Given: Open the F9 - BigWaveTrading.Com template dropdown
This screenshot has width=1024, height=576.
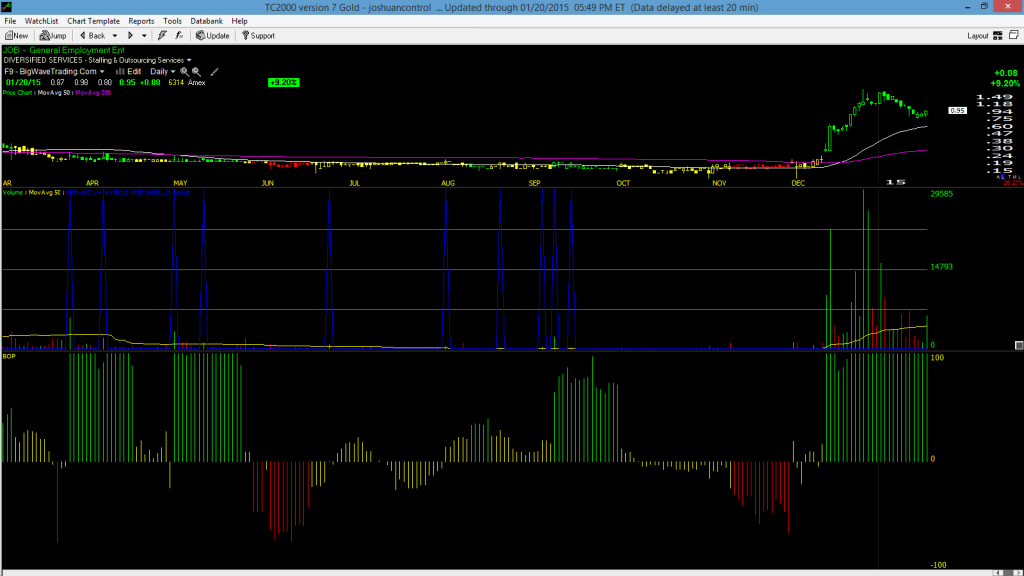Looking at the screenshot, I should click(54, 72).
